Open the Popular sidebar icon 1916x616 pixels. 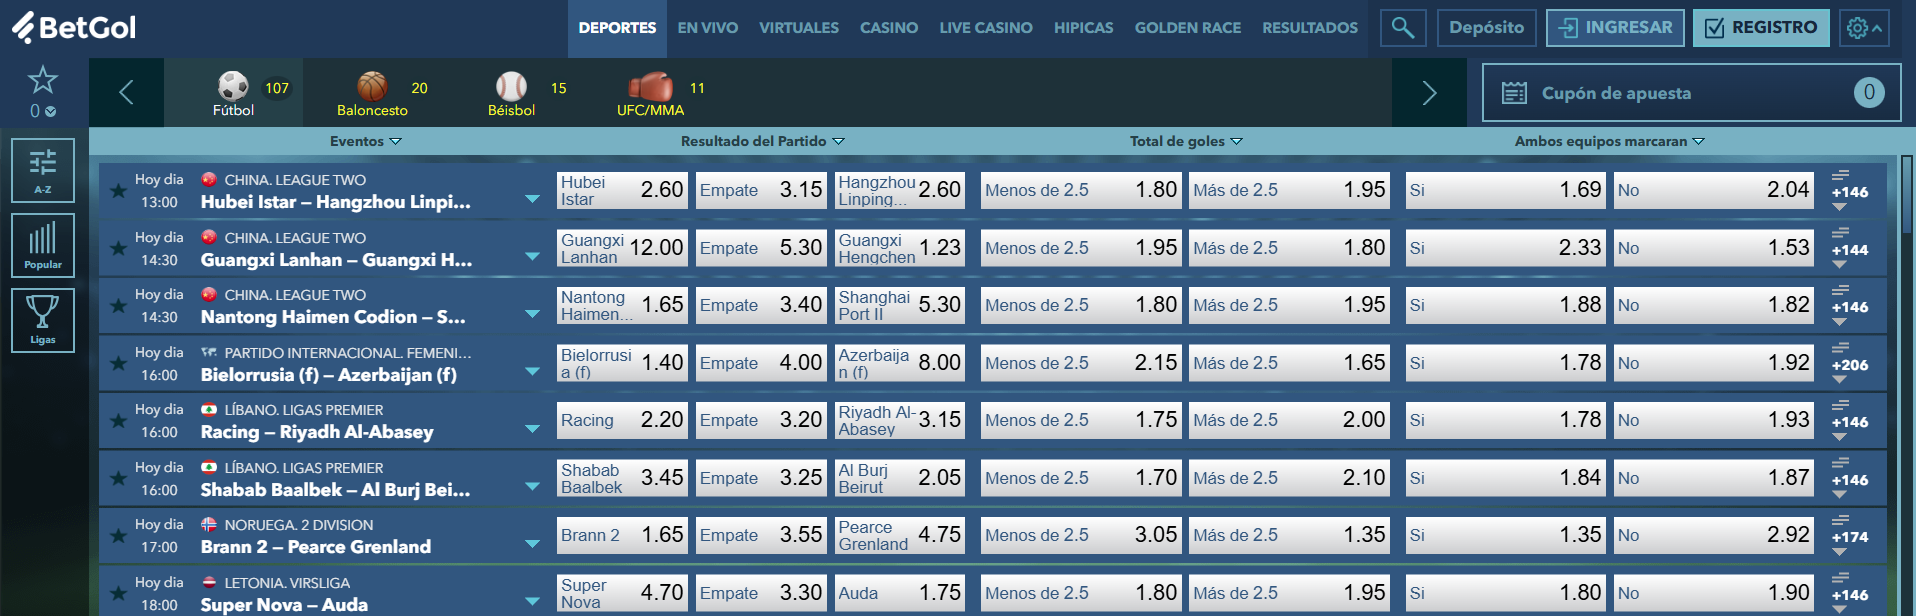click(43, 245)
